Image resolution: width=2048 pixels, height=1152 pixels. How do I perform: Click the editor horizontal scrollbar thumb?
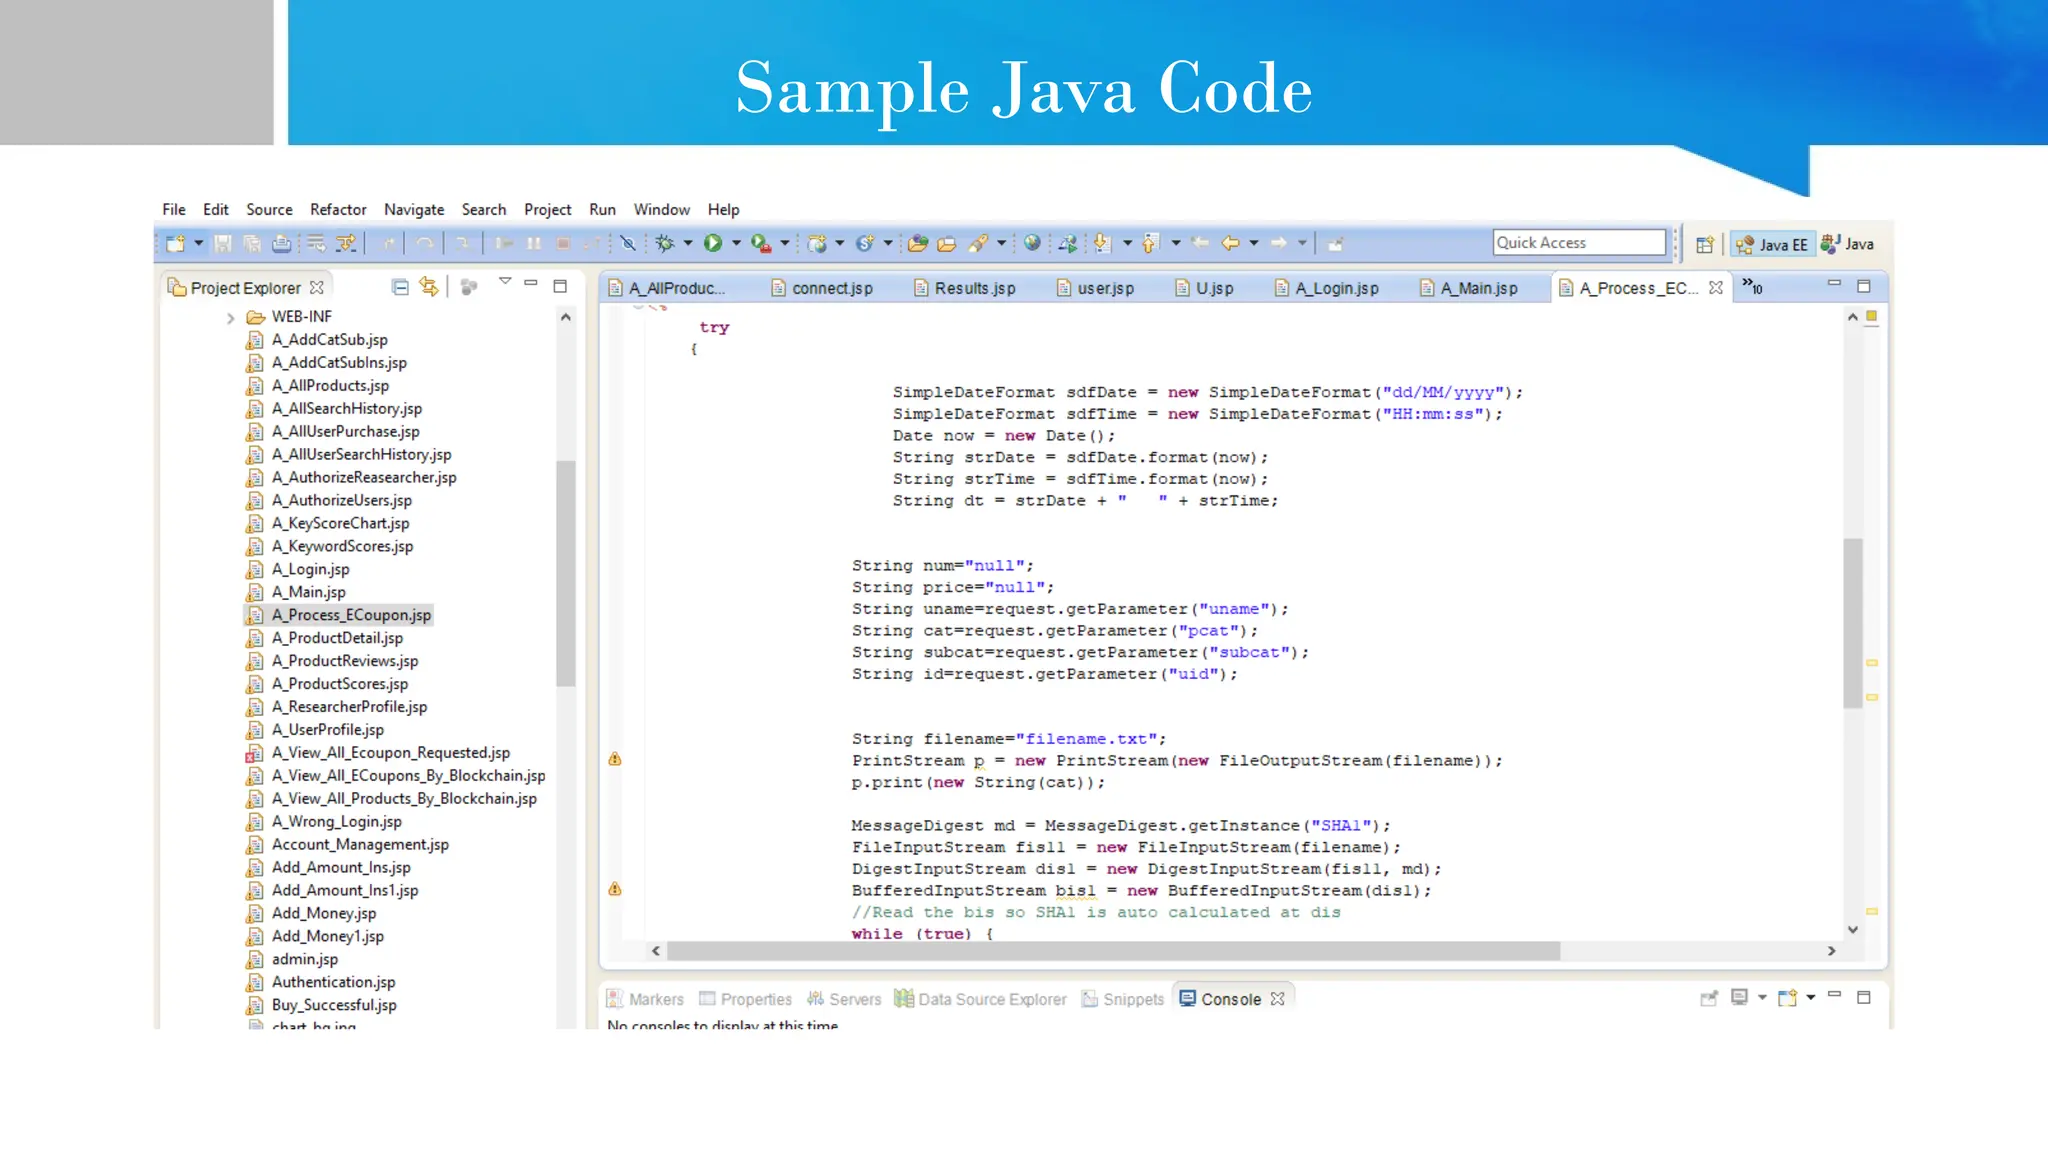point(1113,950)
